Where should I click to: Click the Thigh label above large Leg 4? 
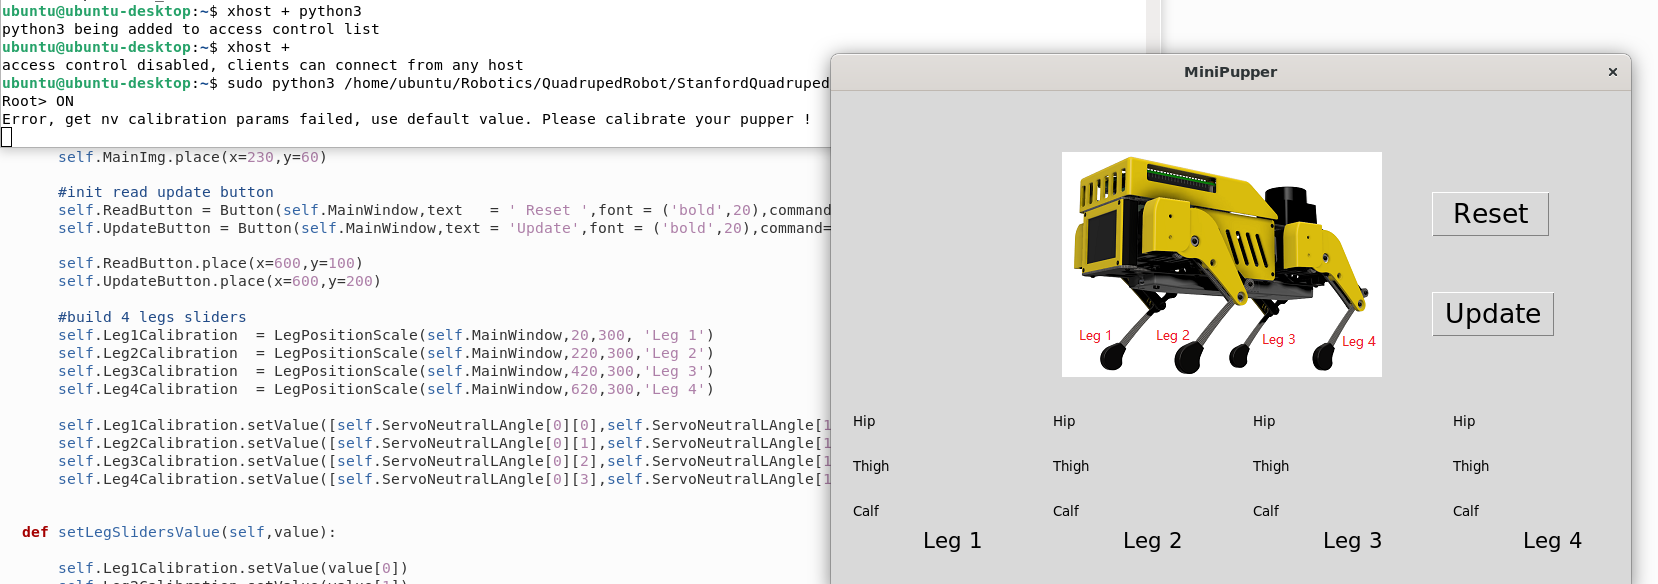click(x=1471, y=466)
